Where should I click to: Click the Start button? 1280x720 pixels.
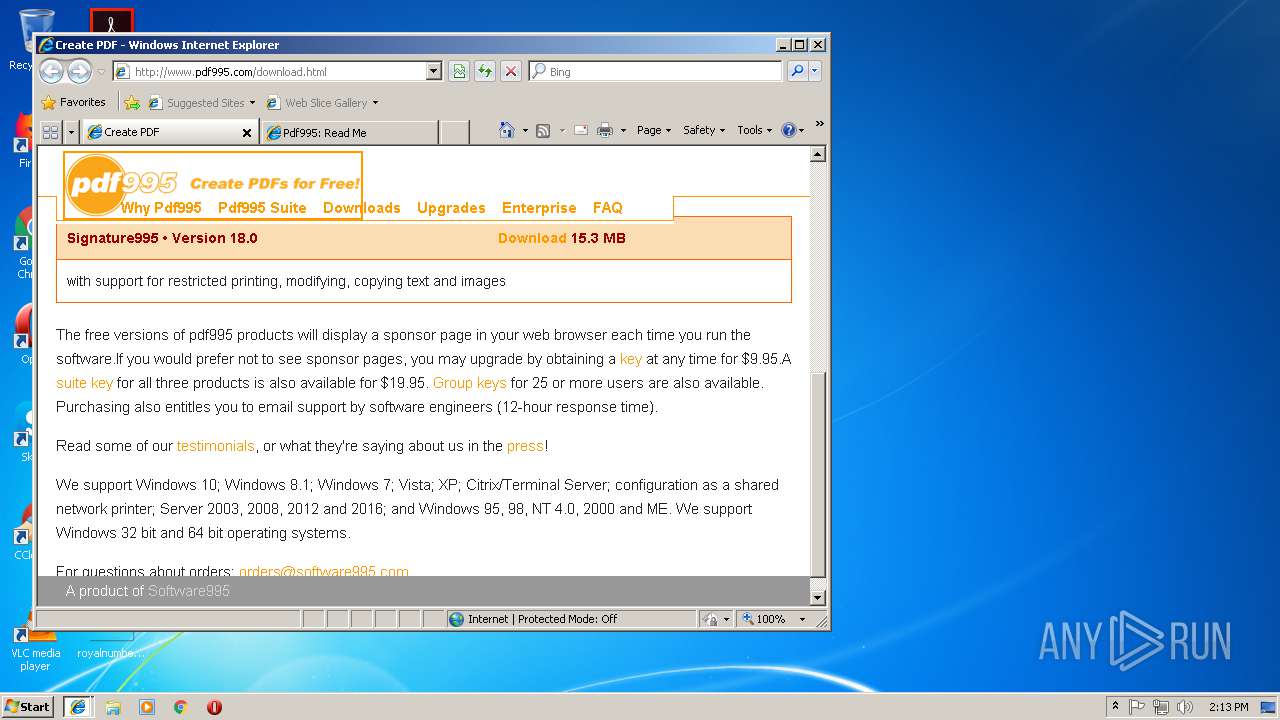27,706
